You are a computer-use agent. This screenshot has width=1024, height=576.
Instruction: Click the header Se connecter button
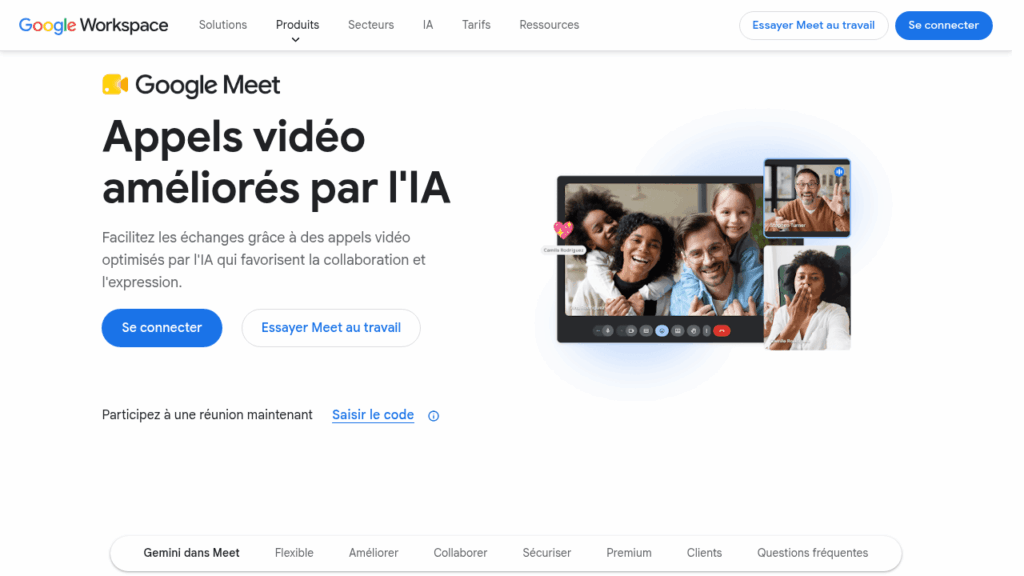944,25
